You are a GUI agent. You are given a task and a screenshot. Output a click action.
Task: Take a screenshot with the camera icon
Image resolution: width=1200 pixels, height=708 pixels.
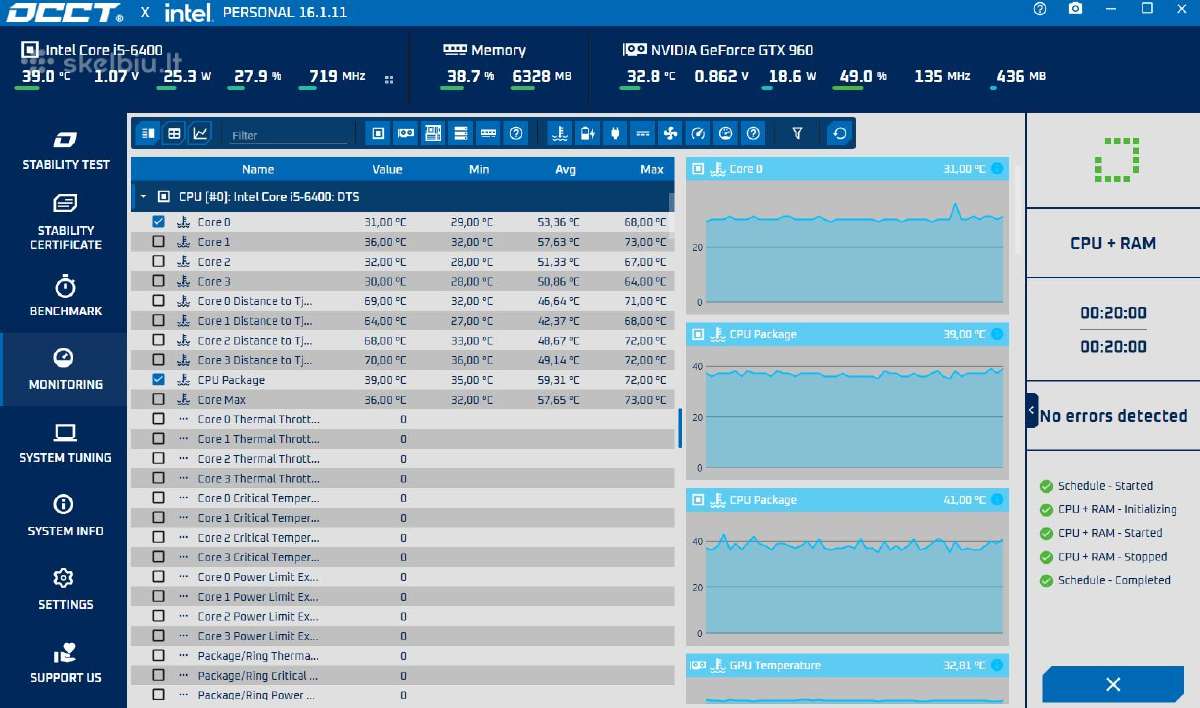[1075, 9]
